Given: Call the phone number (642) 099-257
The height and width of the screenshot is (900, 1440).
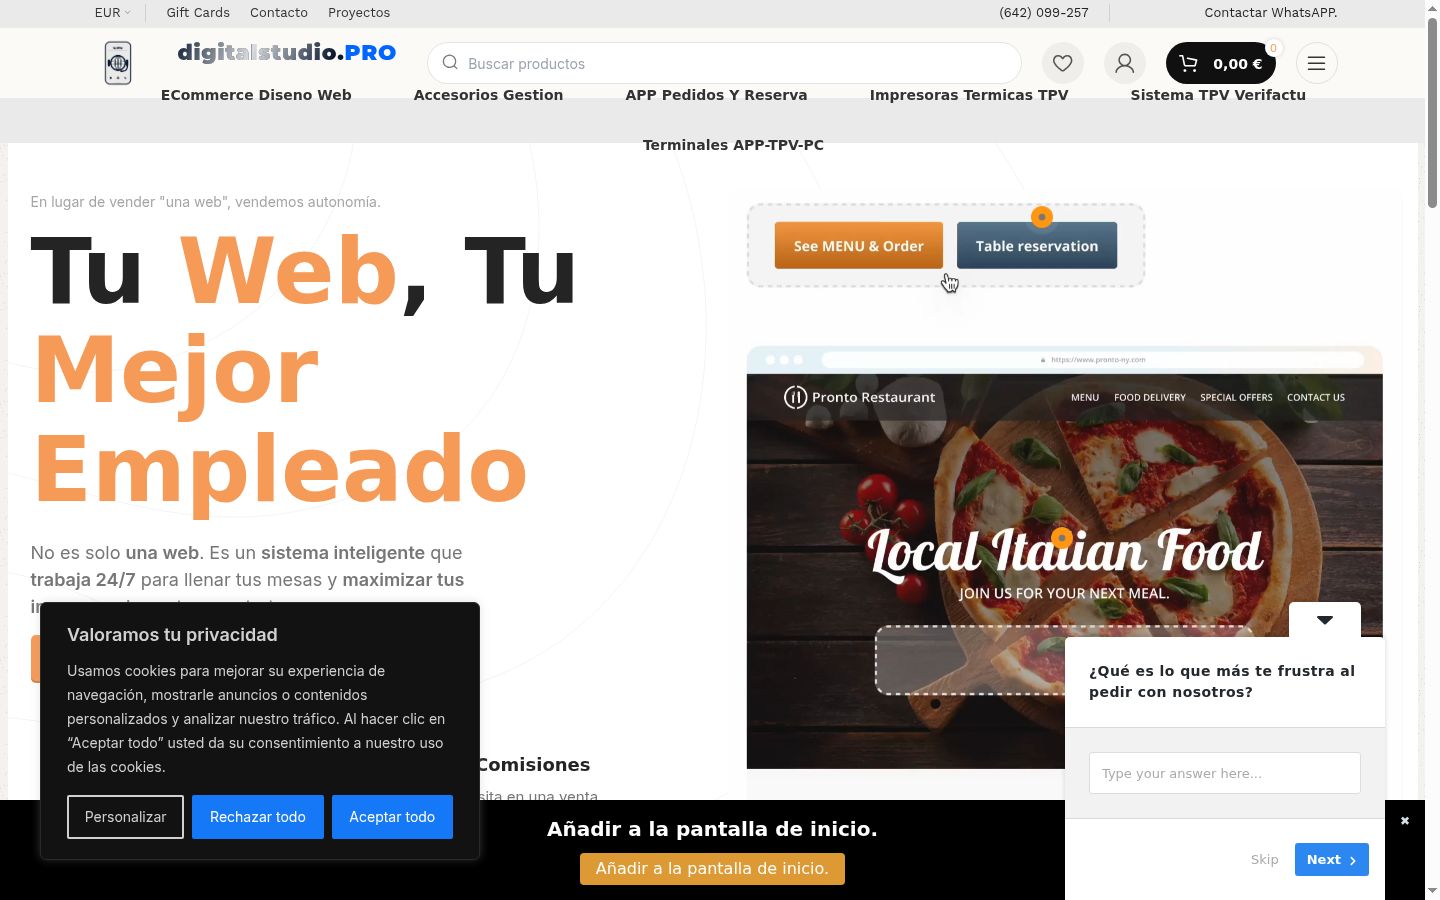Looking at the screenshot, I should pyautogui.click(x=1043, y=13).
